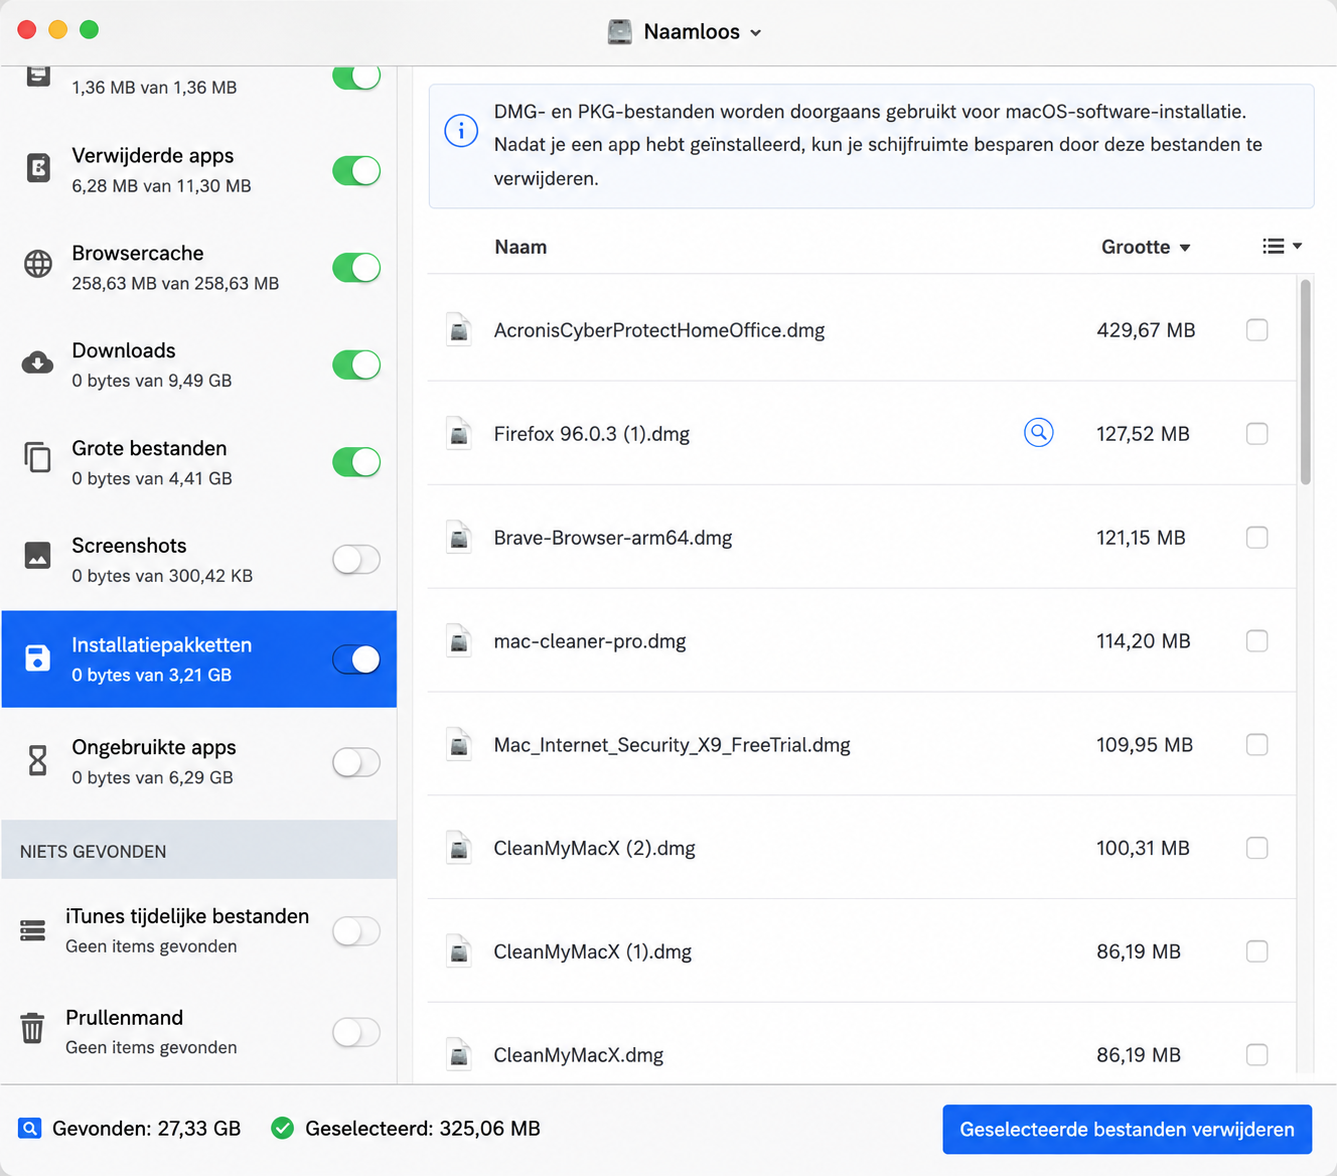Tick the mac-cleaner-pro.dmg checkbox
The width and height of the screenshot is (1337, 1176).
[x=1257, y=641]
